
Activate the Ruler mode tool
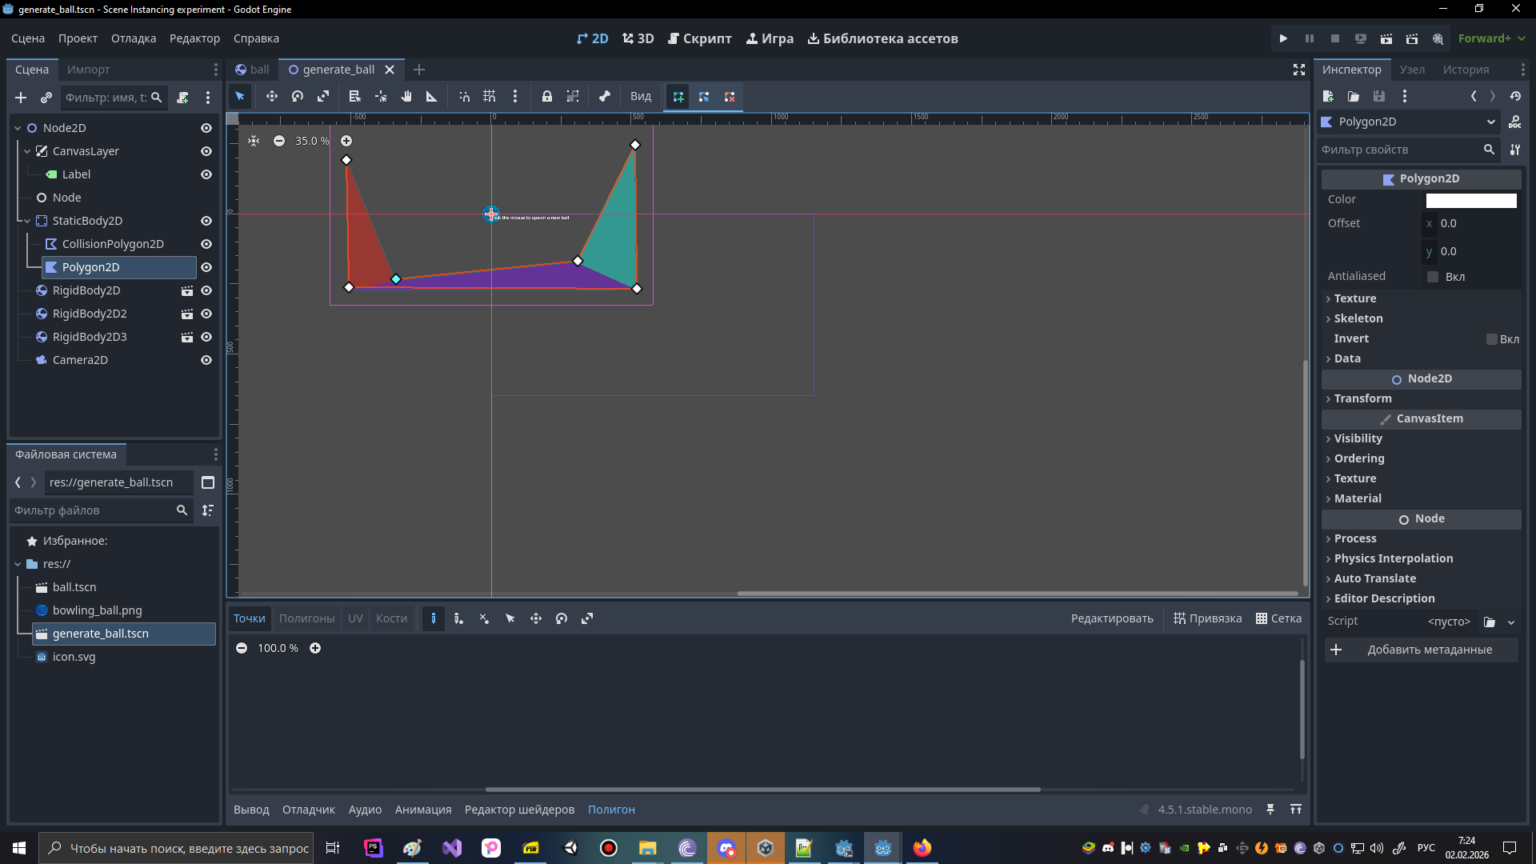(432, 97)
